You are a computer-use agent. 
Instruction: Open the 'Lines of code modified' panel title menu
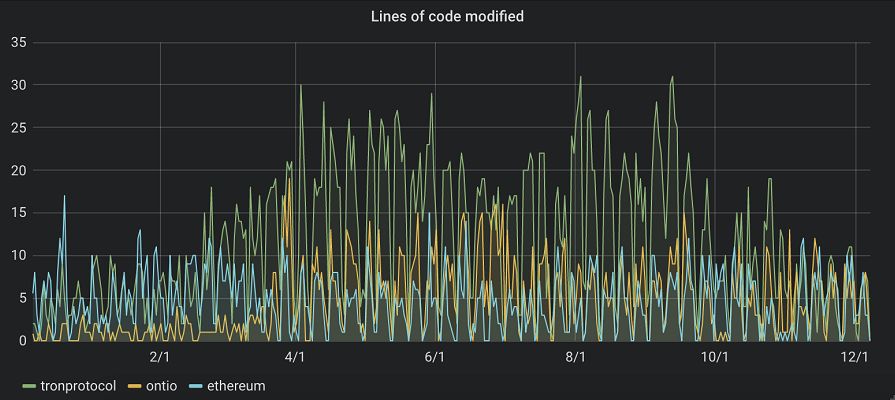point(447,16)
